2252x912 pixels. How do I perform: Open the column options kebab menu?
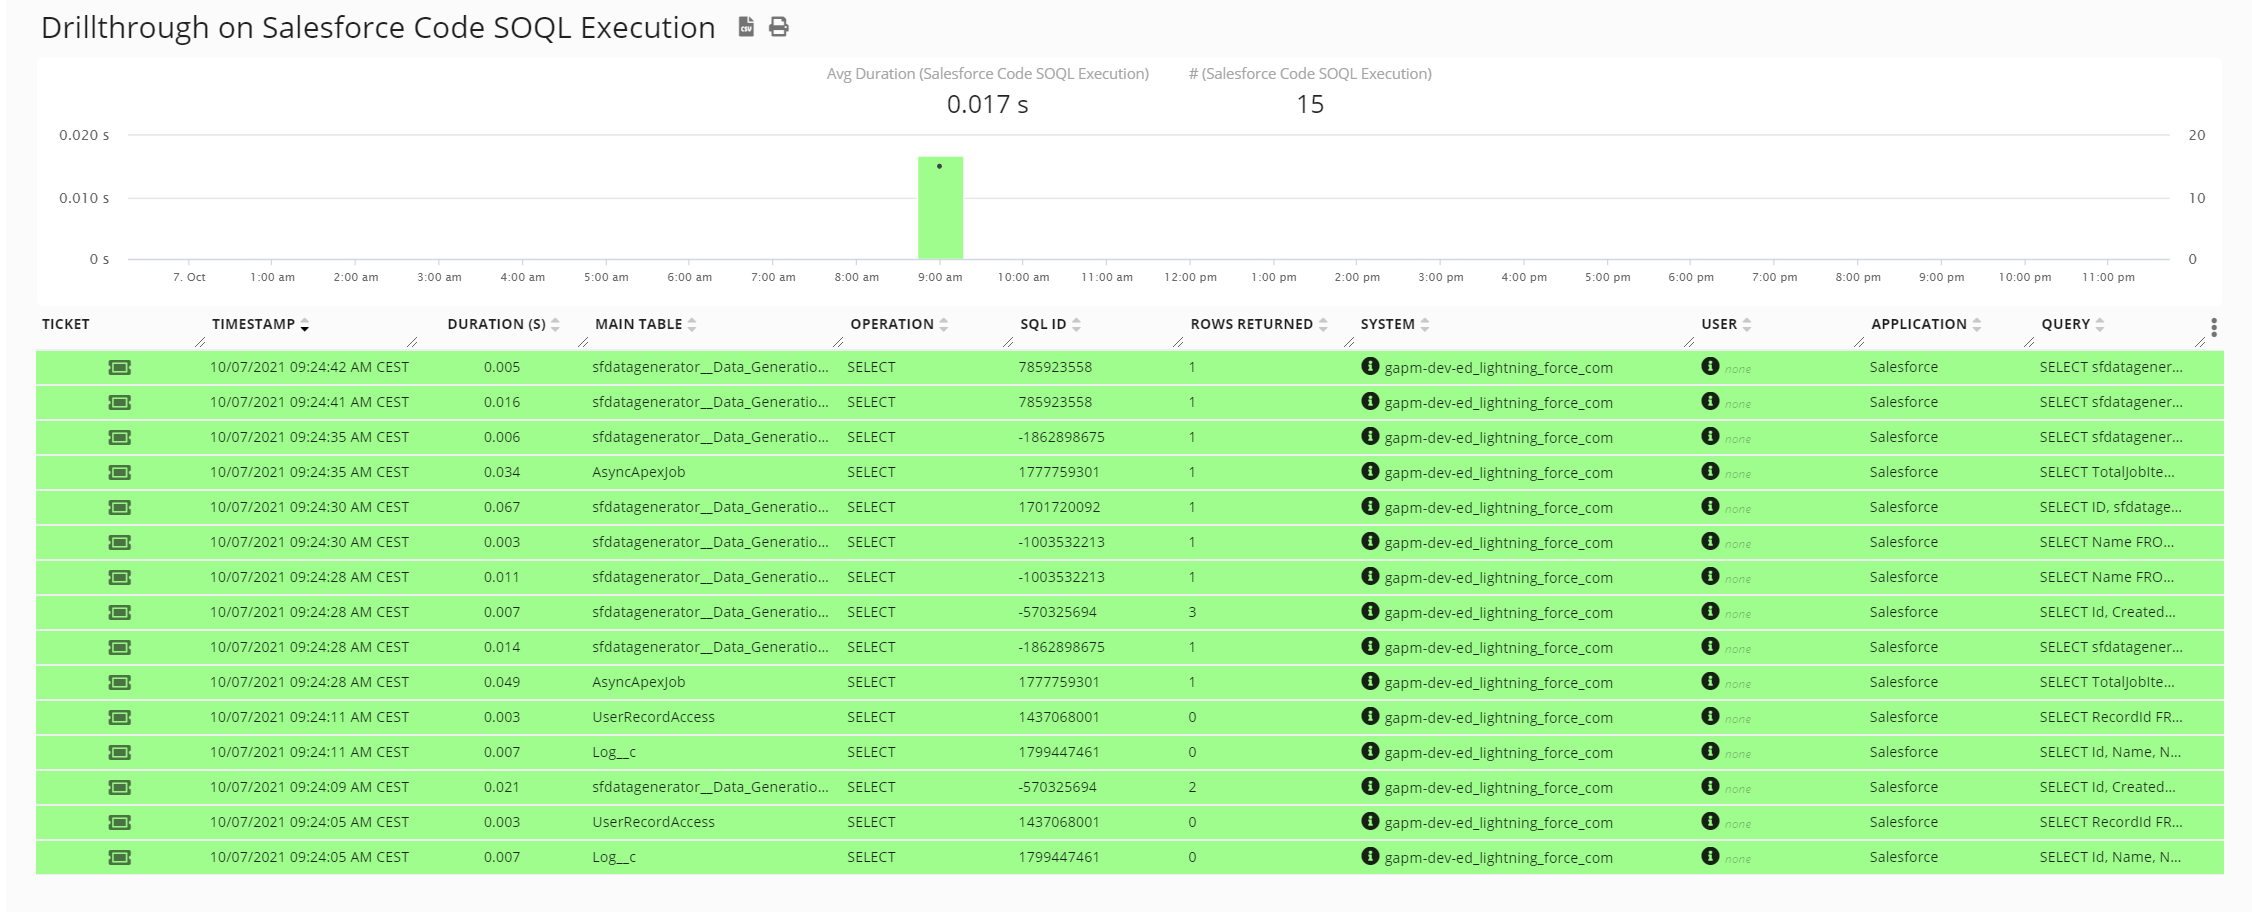(x=2214, y=328)
